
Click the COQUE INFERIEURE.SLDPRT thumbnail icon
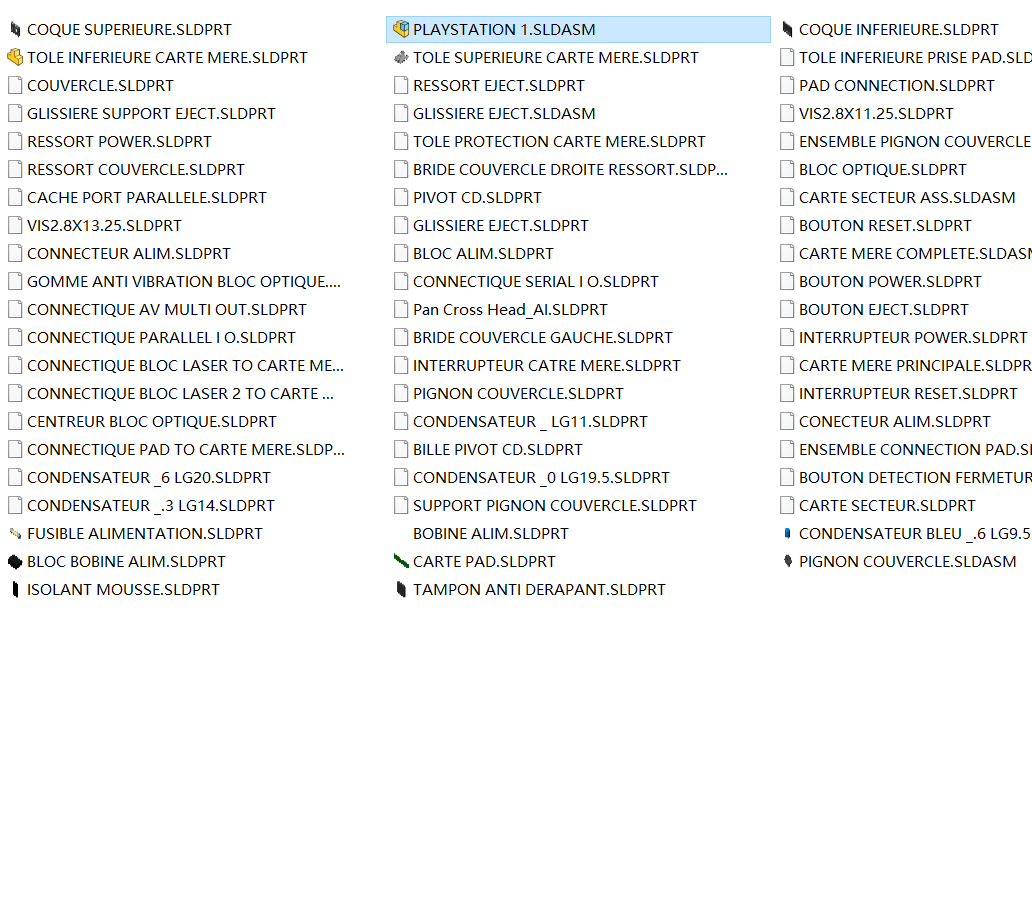pyautogui.click(x=787, y=30)
